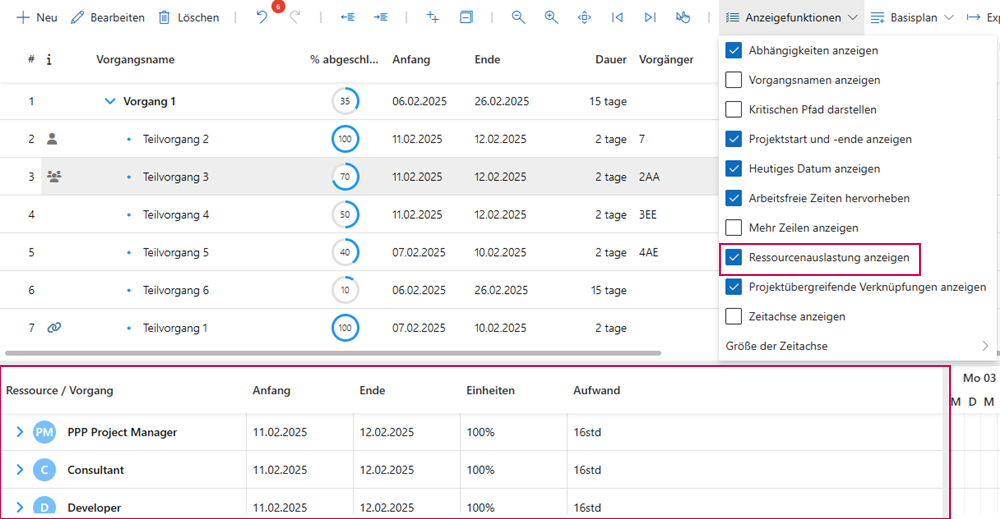Click the Neu button
The width and height of the screenshot is (1000, 519).
click(x=37, y=18)
